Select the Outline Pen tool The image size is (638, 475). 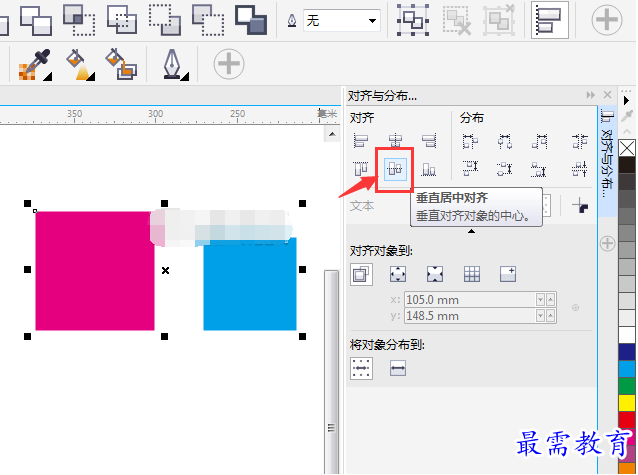172,64
